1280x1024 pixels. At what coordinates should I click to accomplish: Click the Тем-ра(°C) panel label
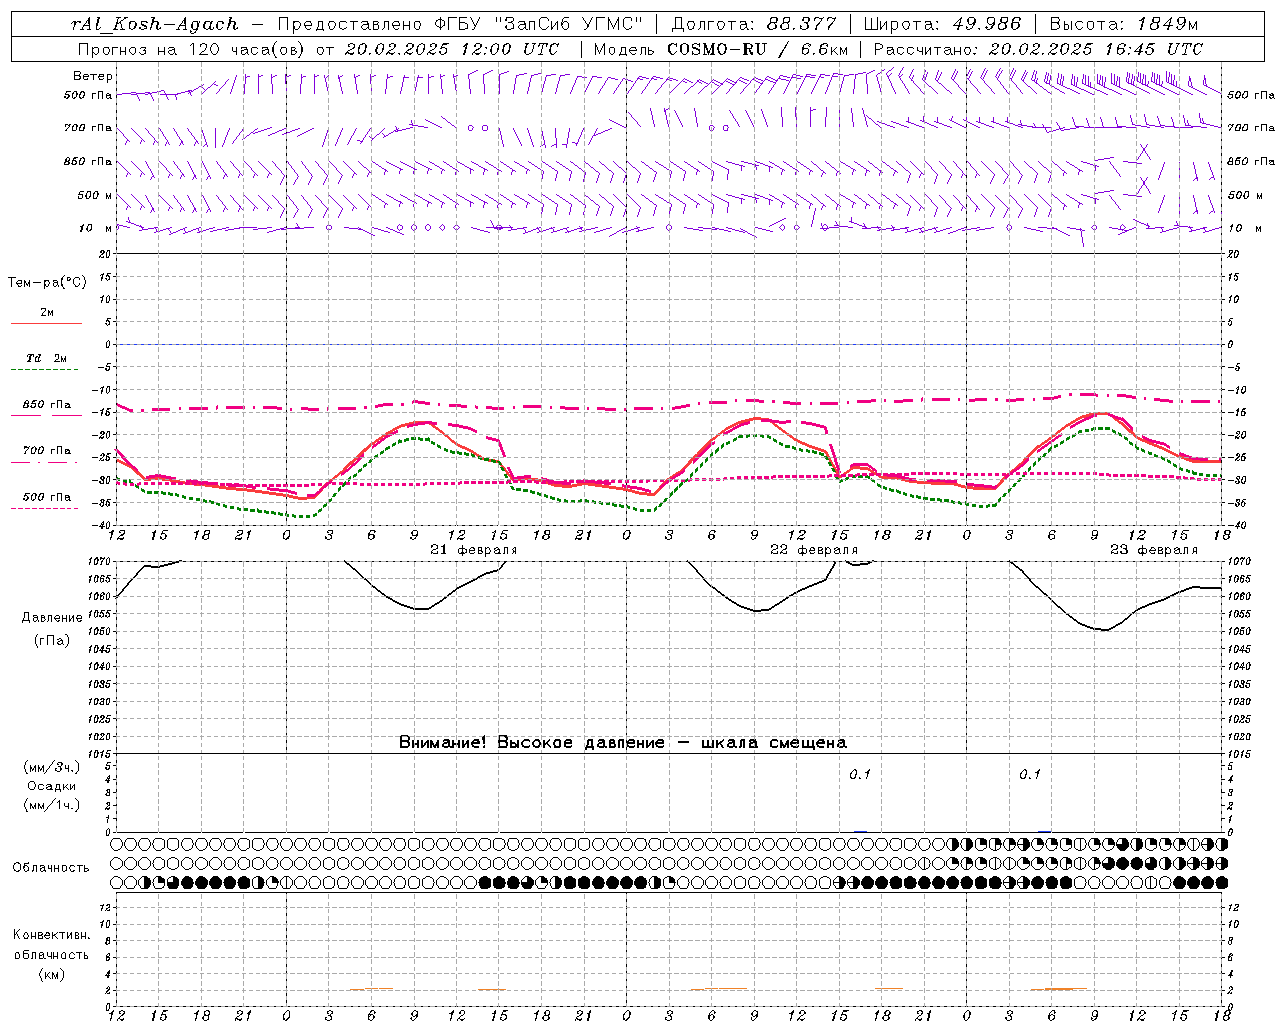click(47, 283)
